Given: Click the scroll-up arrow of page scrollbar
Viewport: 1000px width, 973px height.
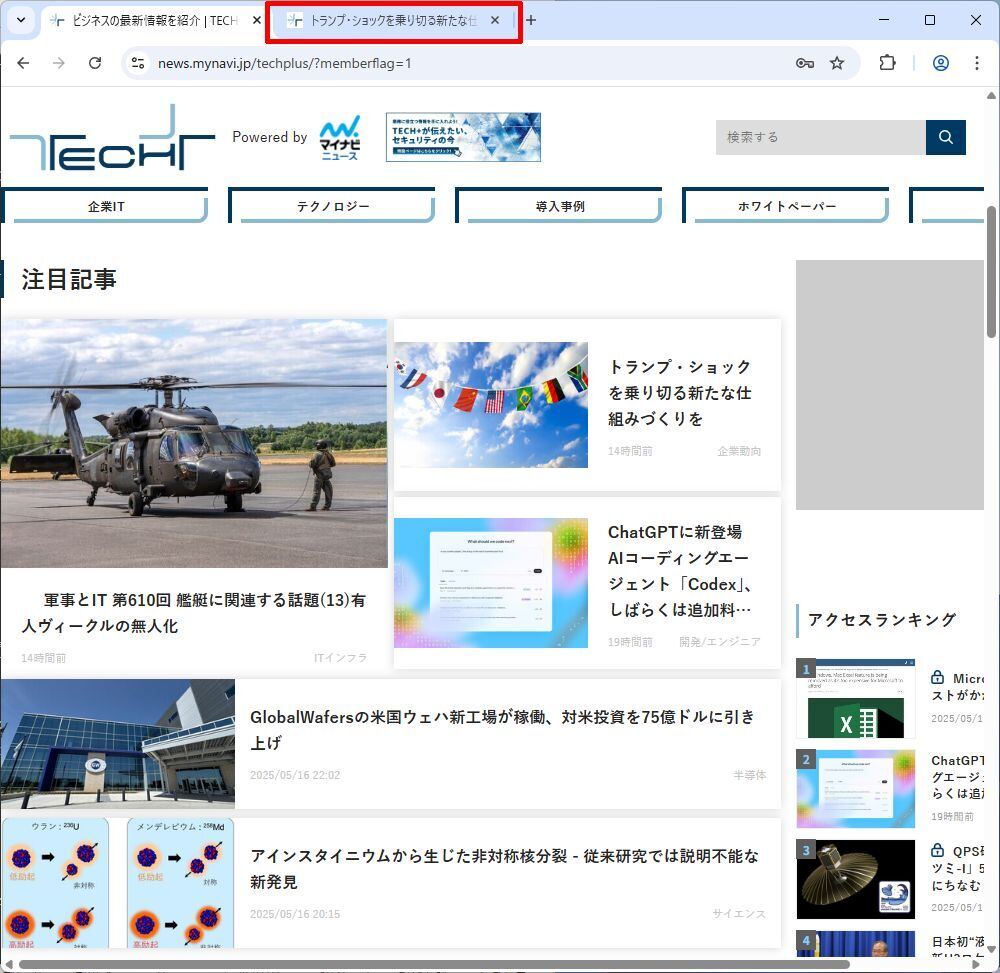Looking at the screenshot, I should coord(991,96).
